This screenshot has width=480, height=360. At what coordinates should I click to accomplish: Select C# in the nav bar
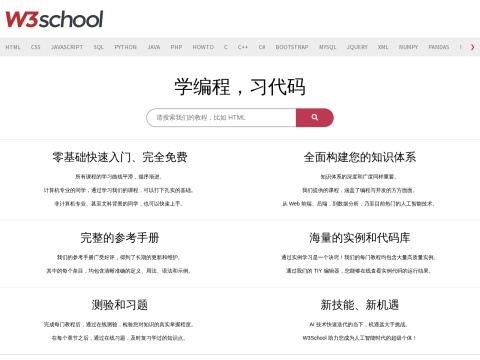(262, 47)
